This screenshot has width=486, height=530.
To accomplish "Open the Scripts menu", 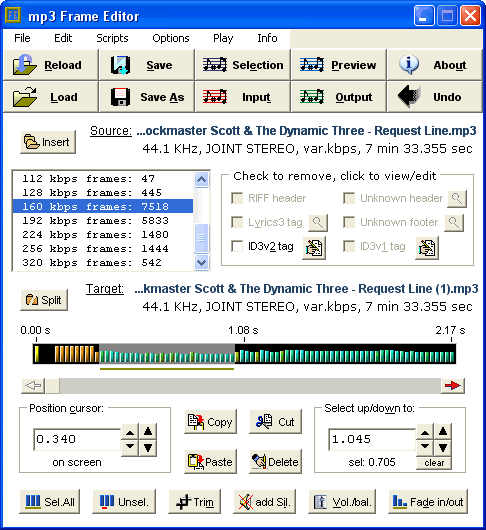I will 112,38.
